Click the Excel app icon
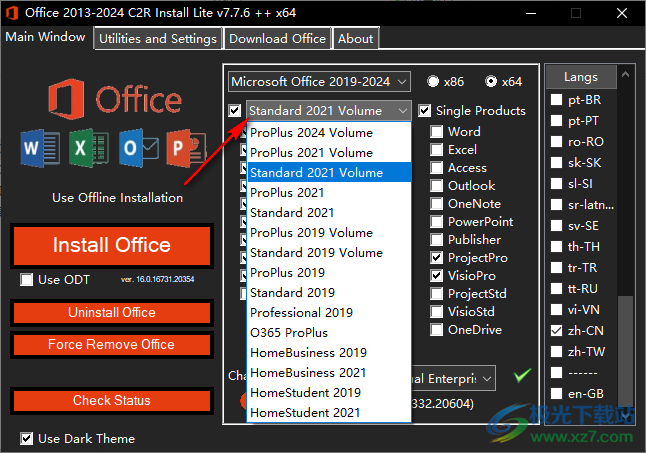Image resolution: width=646 pixels, height=453 pixels. click(89, 148)
